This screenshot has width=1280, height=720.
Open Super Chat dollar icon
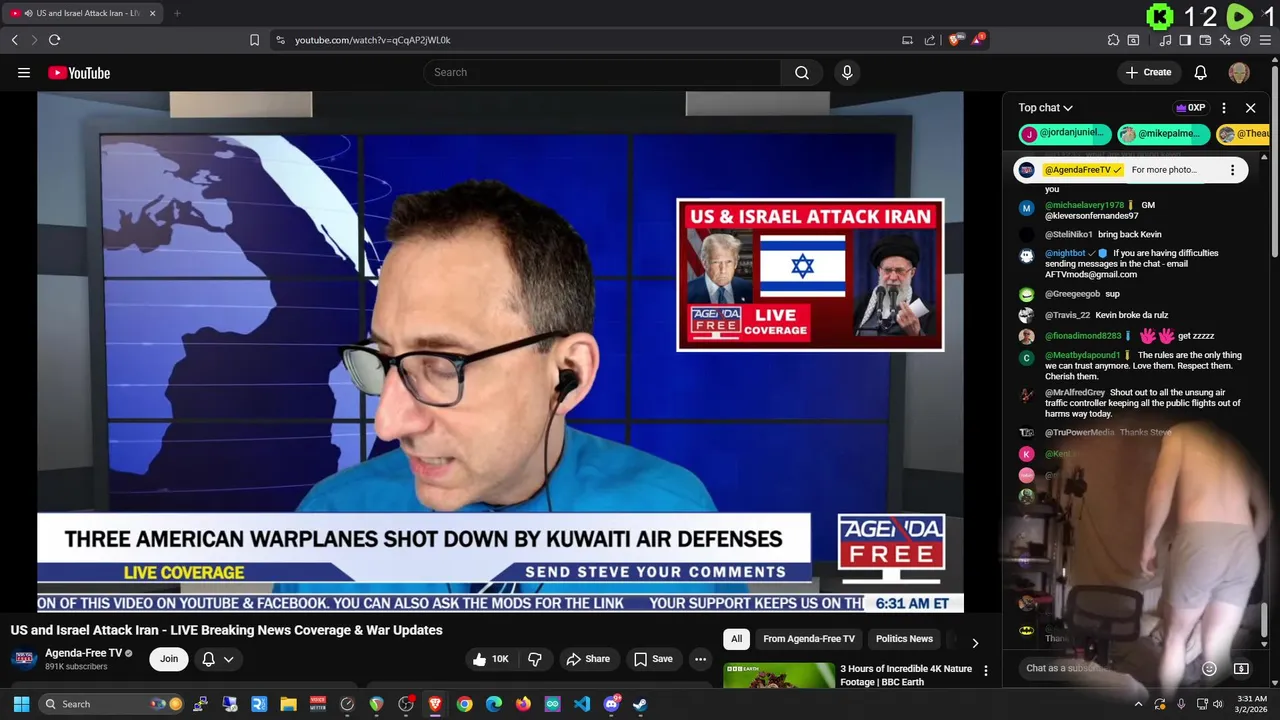pos(1241,668)
